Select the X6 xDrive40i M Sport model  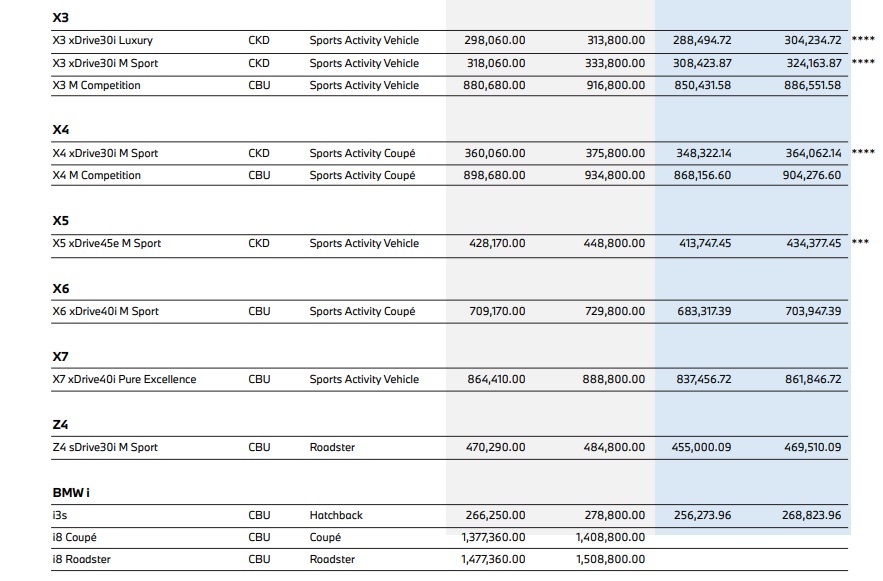tap(105, 311)
